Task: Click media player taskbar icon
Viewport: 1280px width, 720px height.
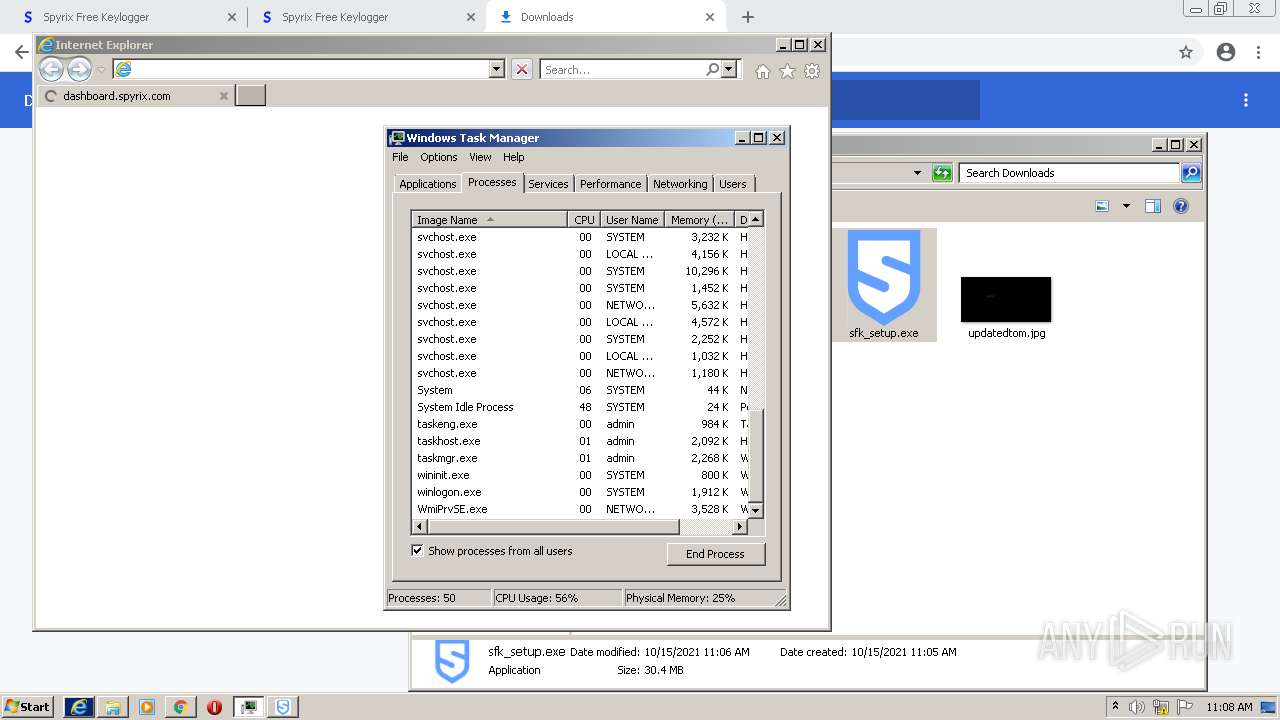Action: (x=147, y=707)
